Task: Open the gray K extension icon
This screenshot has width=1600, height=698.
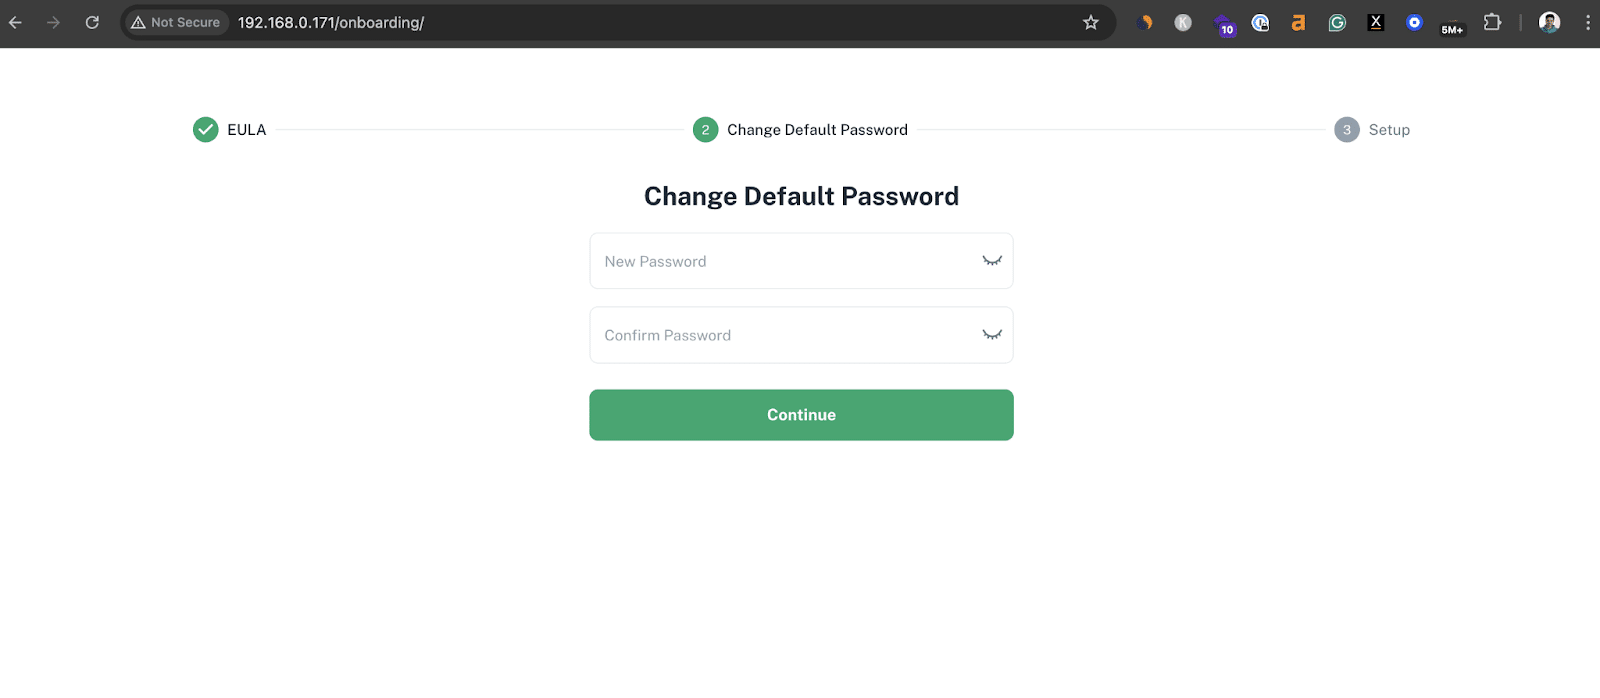Action: pyautogui.click(x=1183, y=22)
